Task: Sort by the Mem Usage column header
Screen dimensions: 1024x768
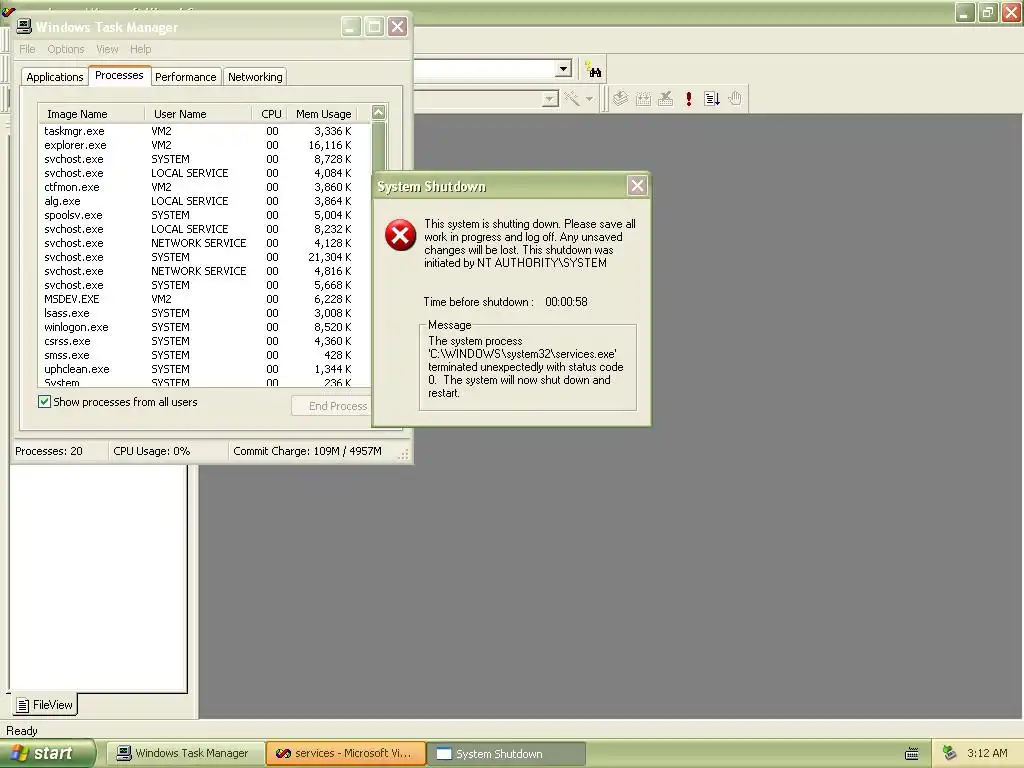Action: 323,114
